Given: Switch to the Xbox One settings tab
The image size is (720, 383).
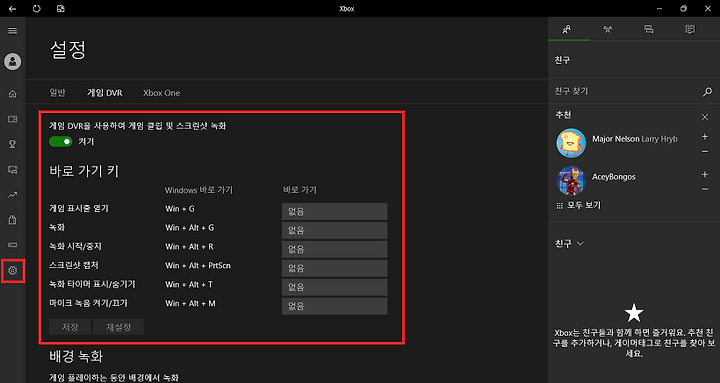Looking at the screenshot, I should coord(161,93).
